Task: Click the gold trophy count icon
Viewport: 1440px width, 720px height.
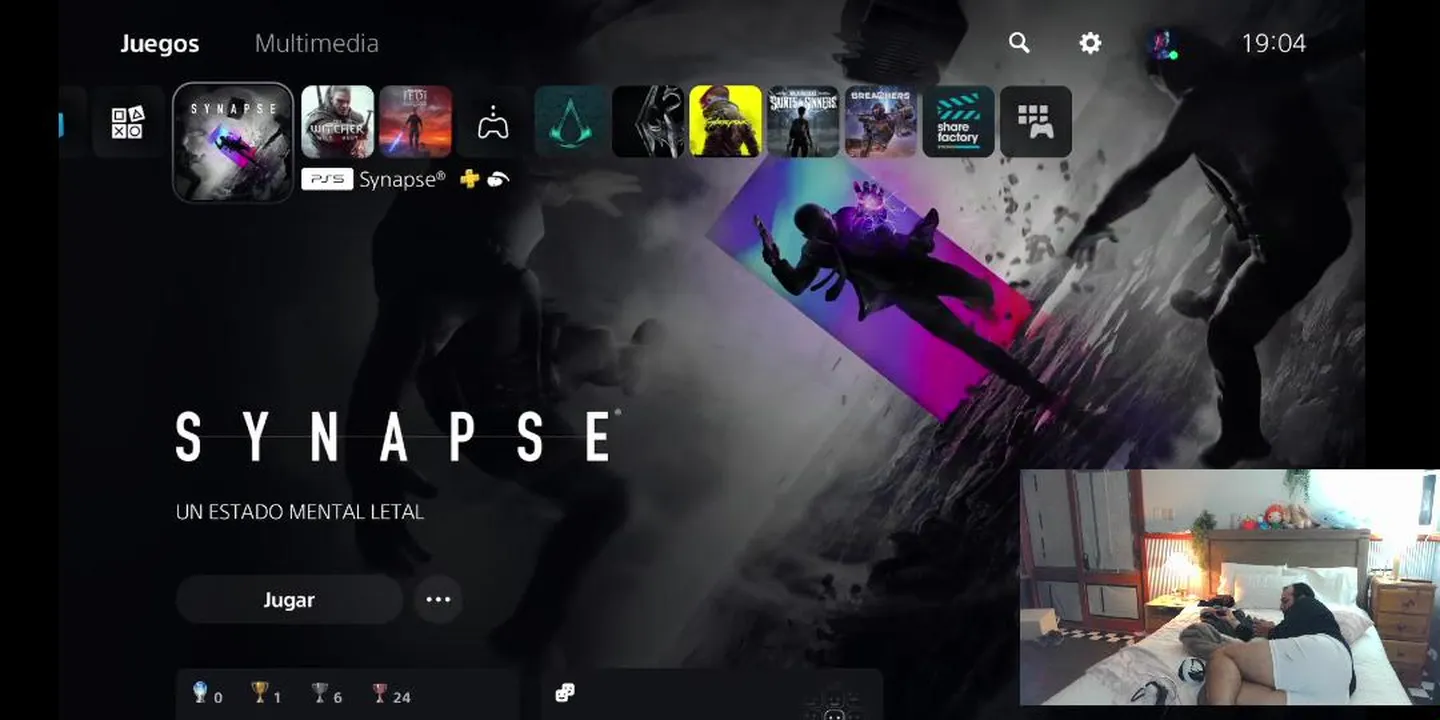Action: click(260, 692)
